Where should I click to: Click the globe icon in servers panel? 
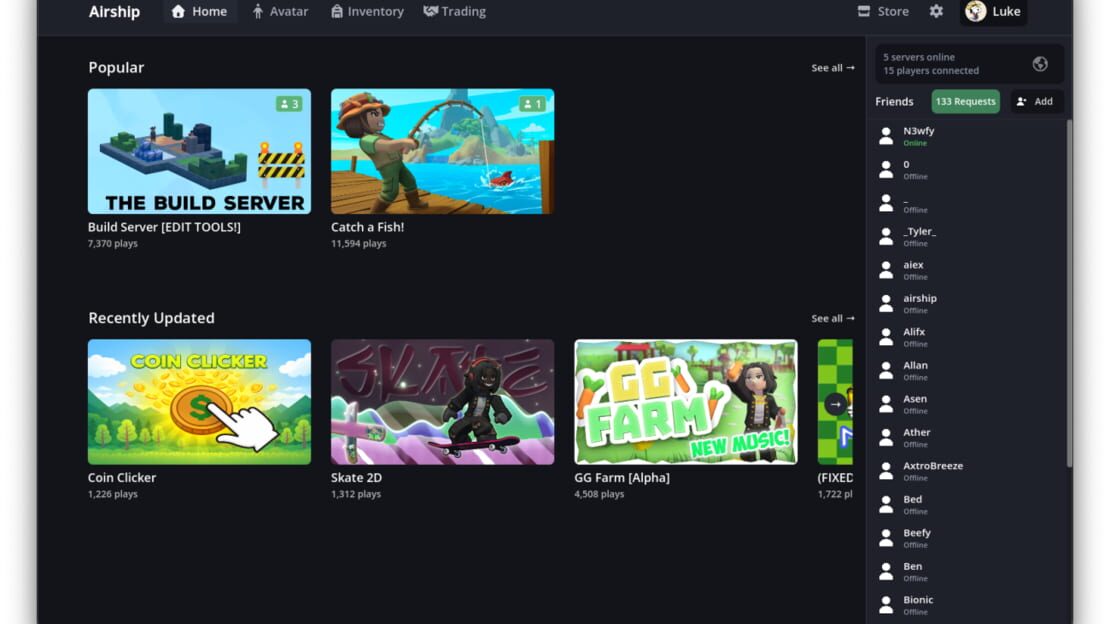coord(1040,64)
